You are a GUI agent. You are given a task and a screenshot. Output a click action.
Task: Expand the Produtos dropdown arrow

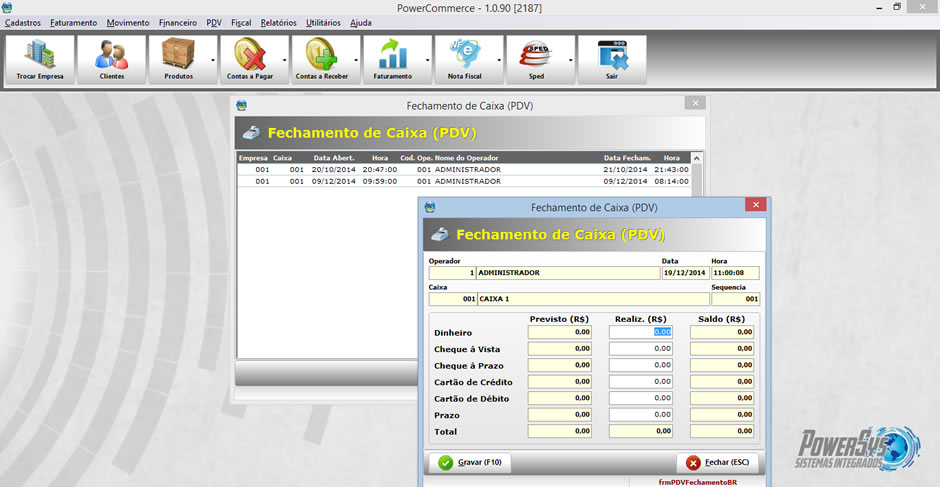click(x=213, y=60)
